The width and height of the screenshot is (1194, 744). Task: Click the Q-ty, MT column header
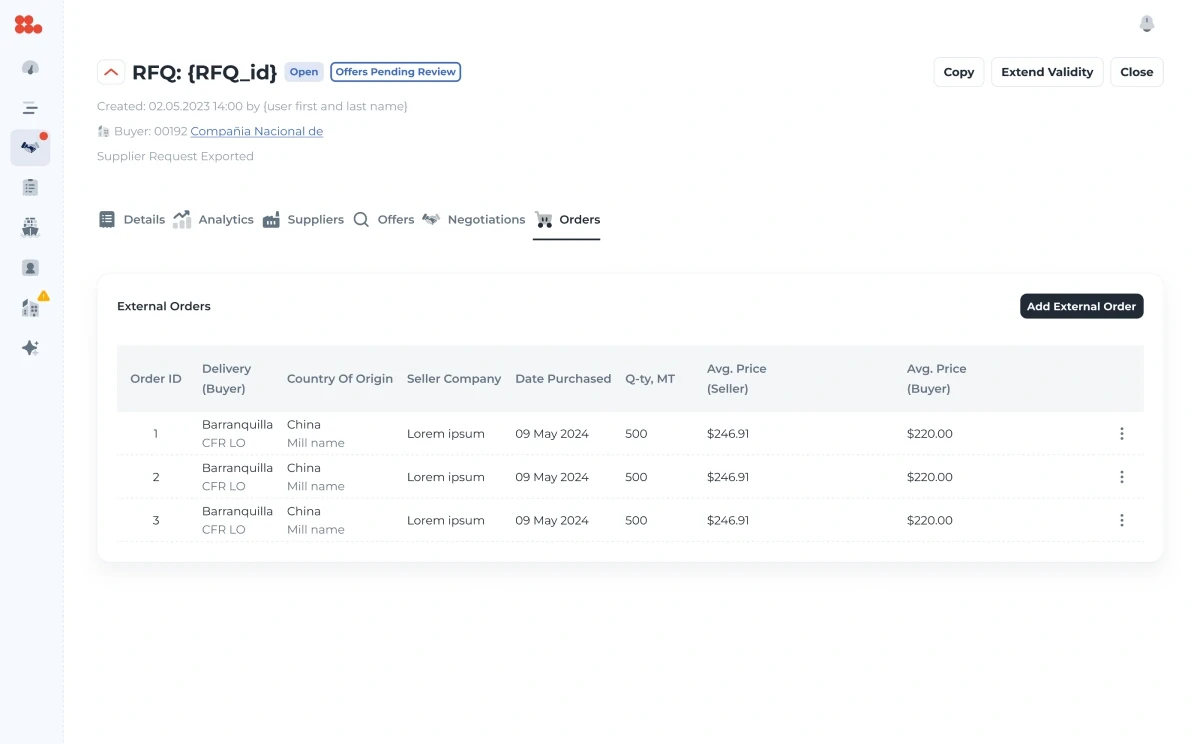(x=650, y=379)
